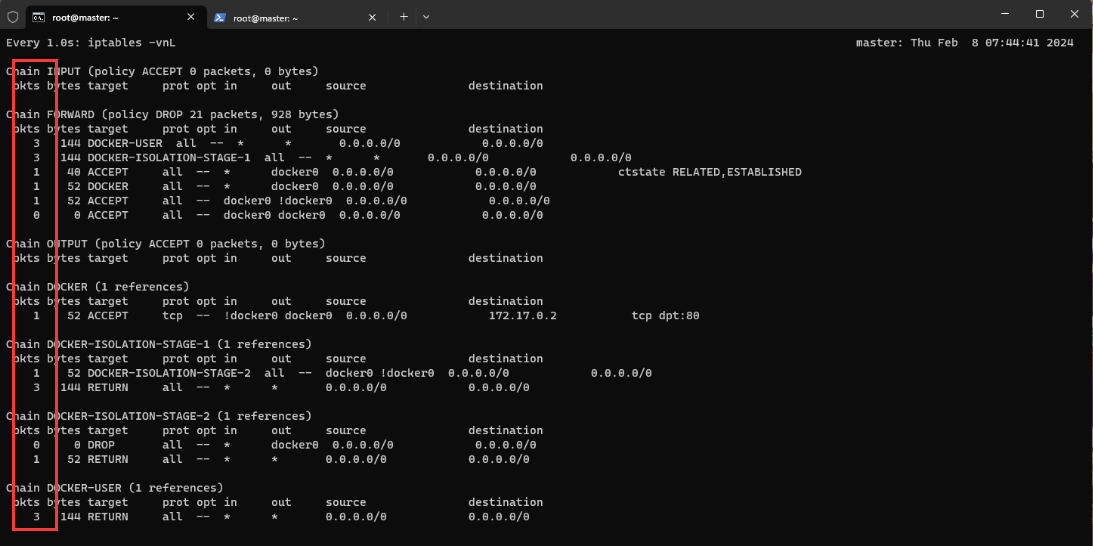Click the DOCKER-ISOLATION-STAGE-2 target in the rule row

click(169, 373)
